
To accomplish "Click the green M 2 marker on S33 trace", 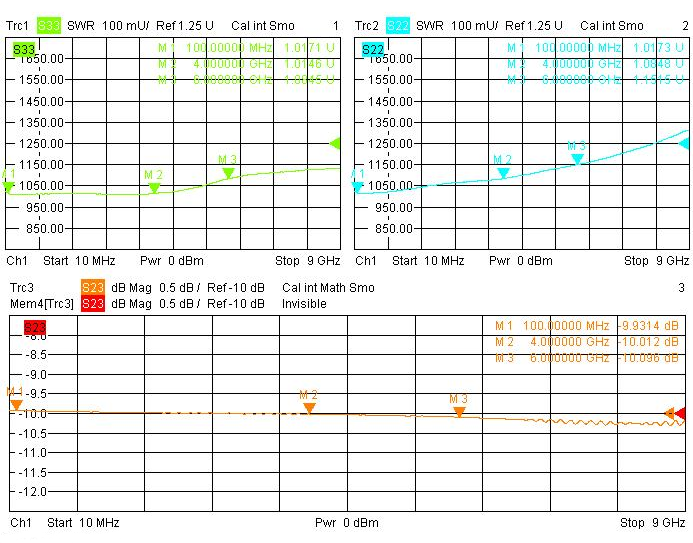I will click(154, 187).
